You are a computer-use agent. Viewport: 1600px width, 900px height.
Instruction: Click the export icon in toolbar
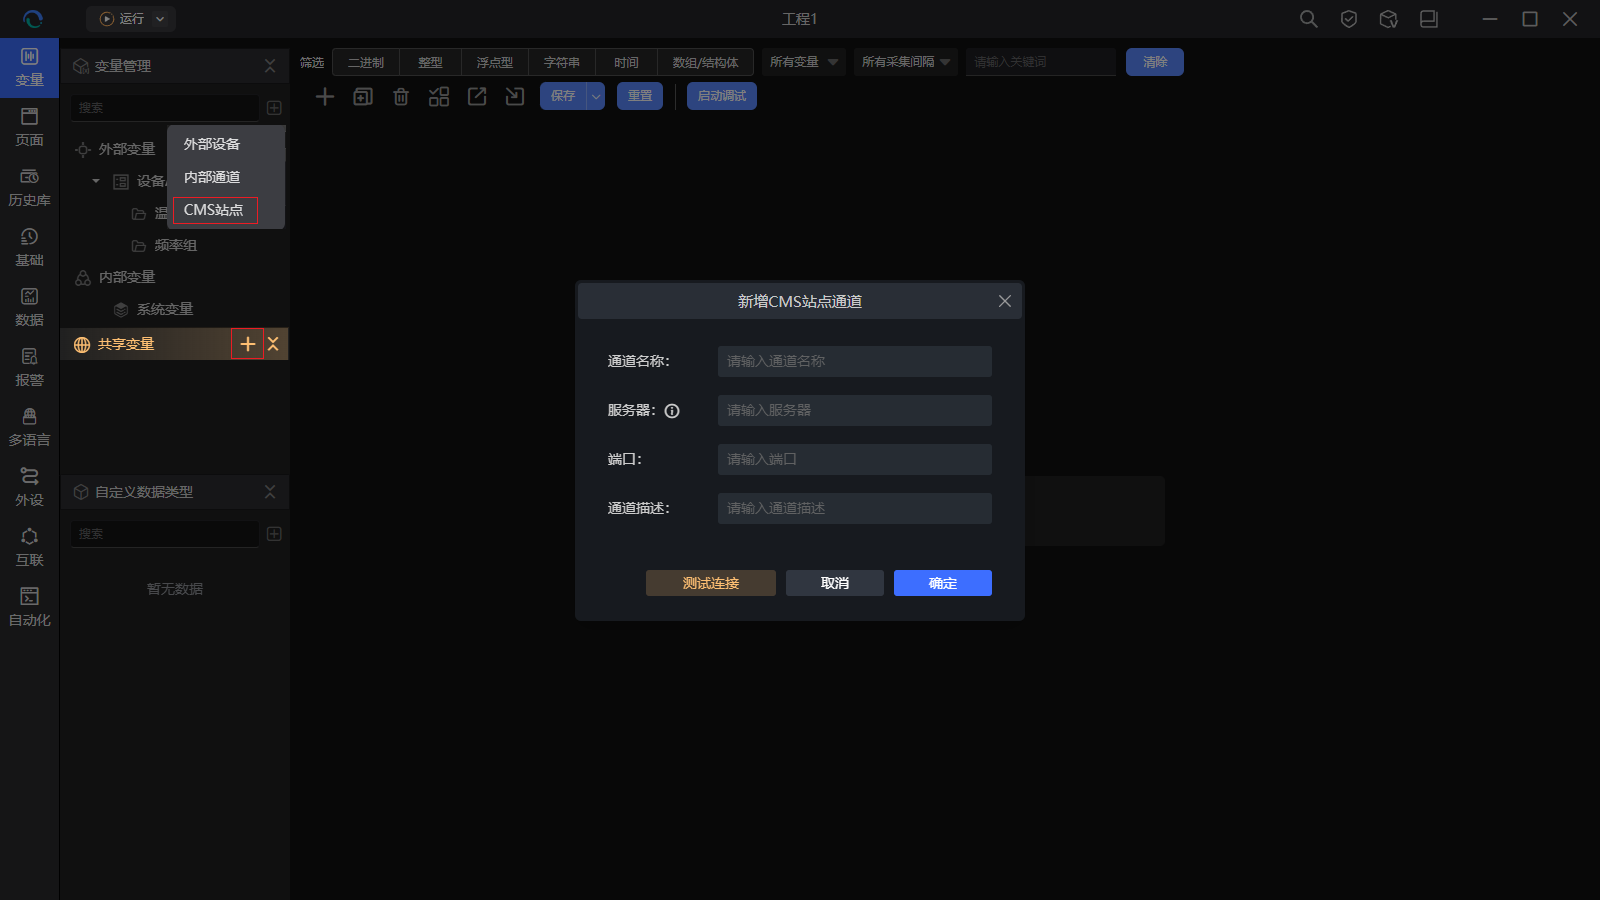(477, 96)
